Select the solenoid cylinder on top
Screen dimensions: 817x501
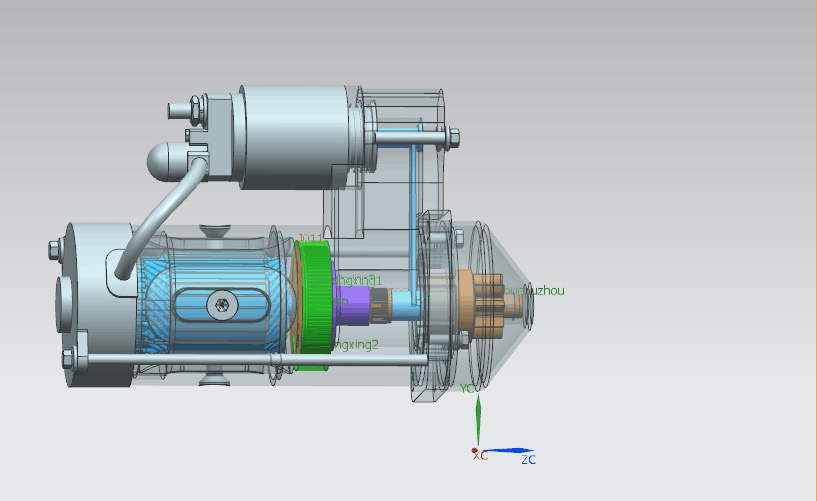pos(290,135)
